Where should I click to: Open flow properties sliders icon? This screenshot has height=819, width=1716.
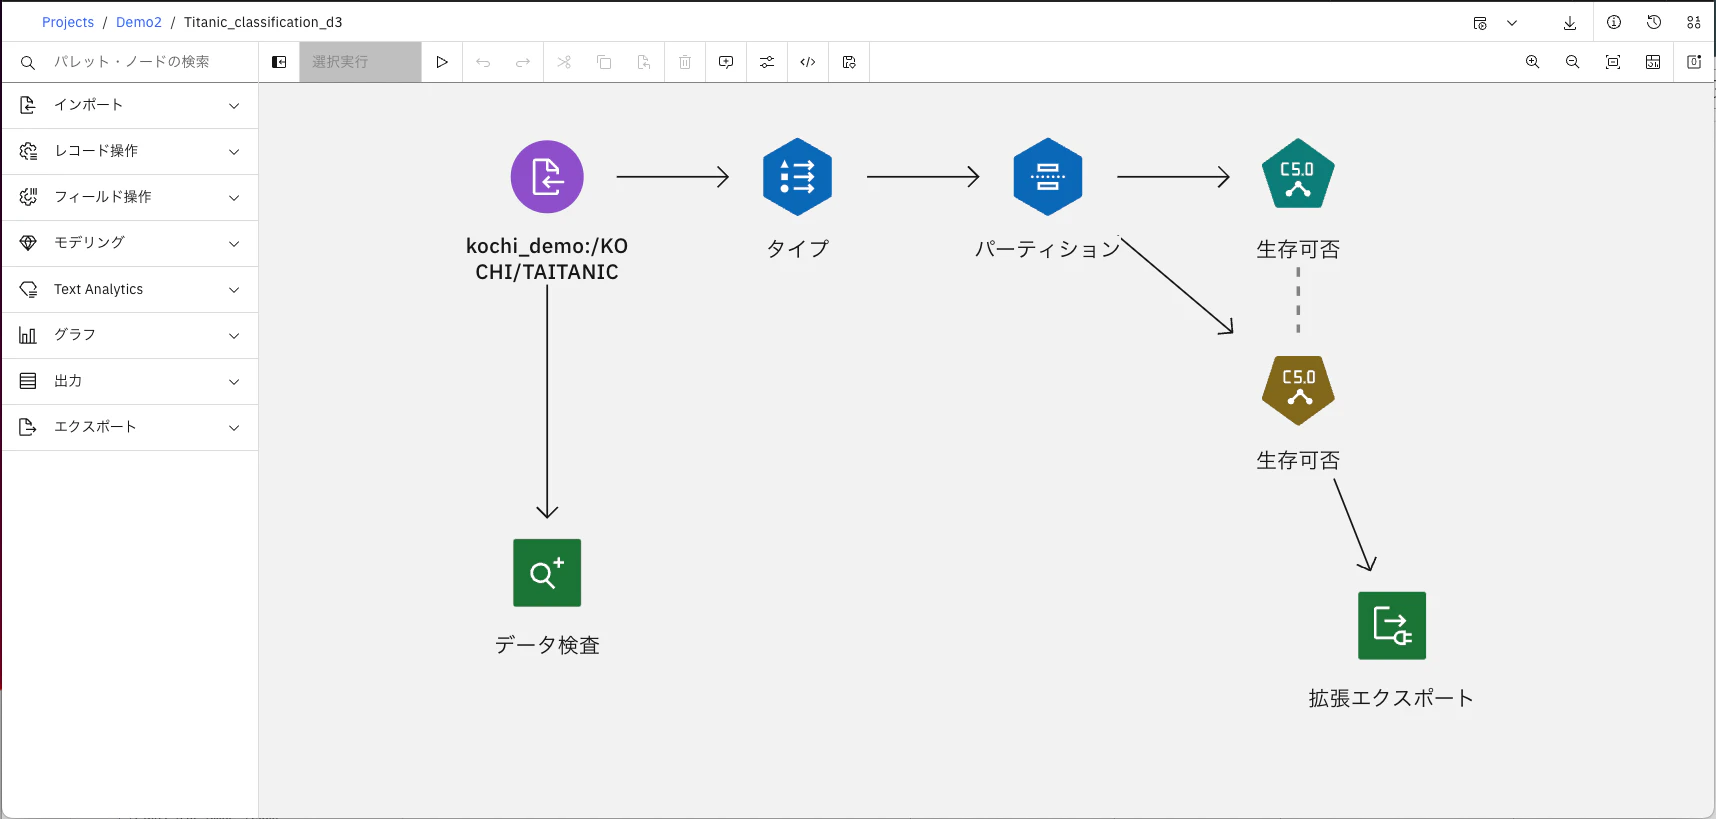click(x=767, y=62)
